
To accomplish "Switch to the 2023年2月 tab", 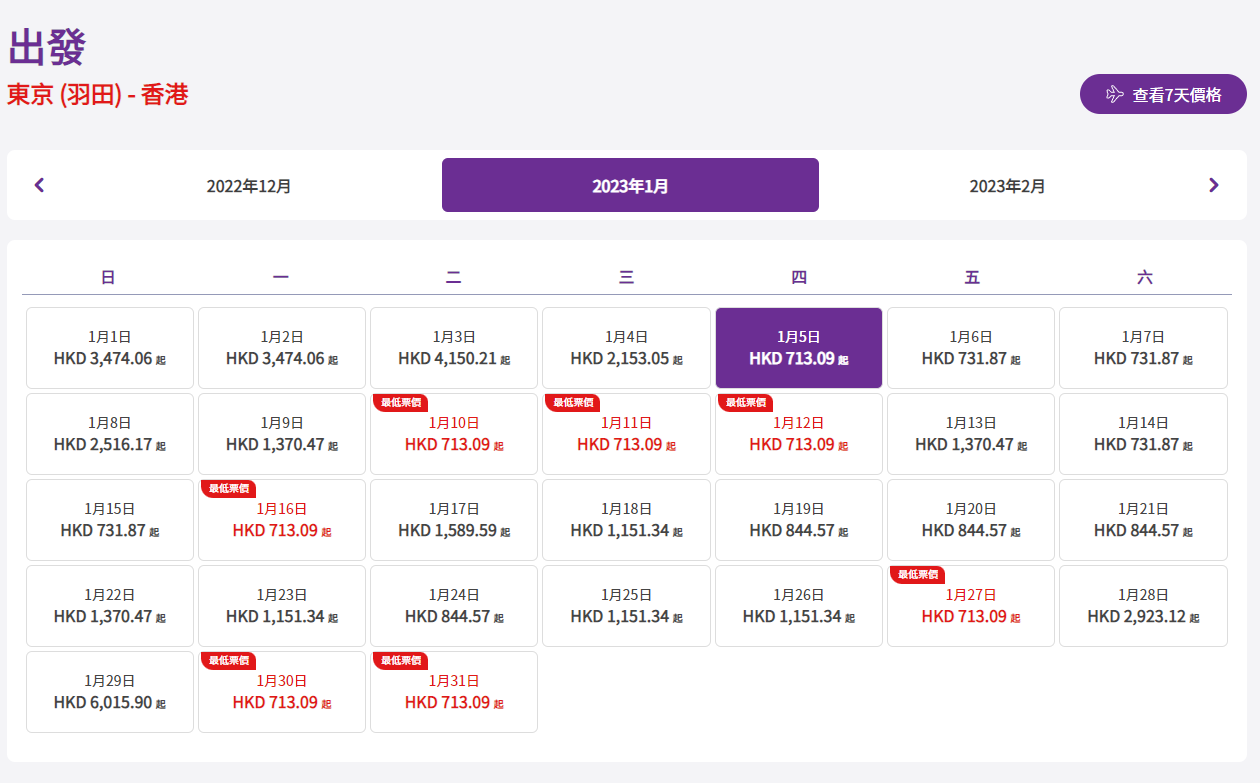I will click(1007, 186).
